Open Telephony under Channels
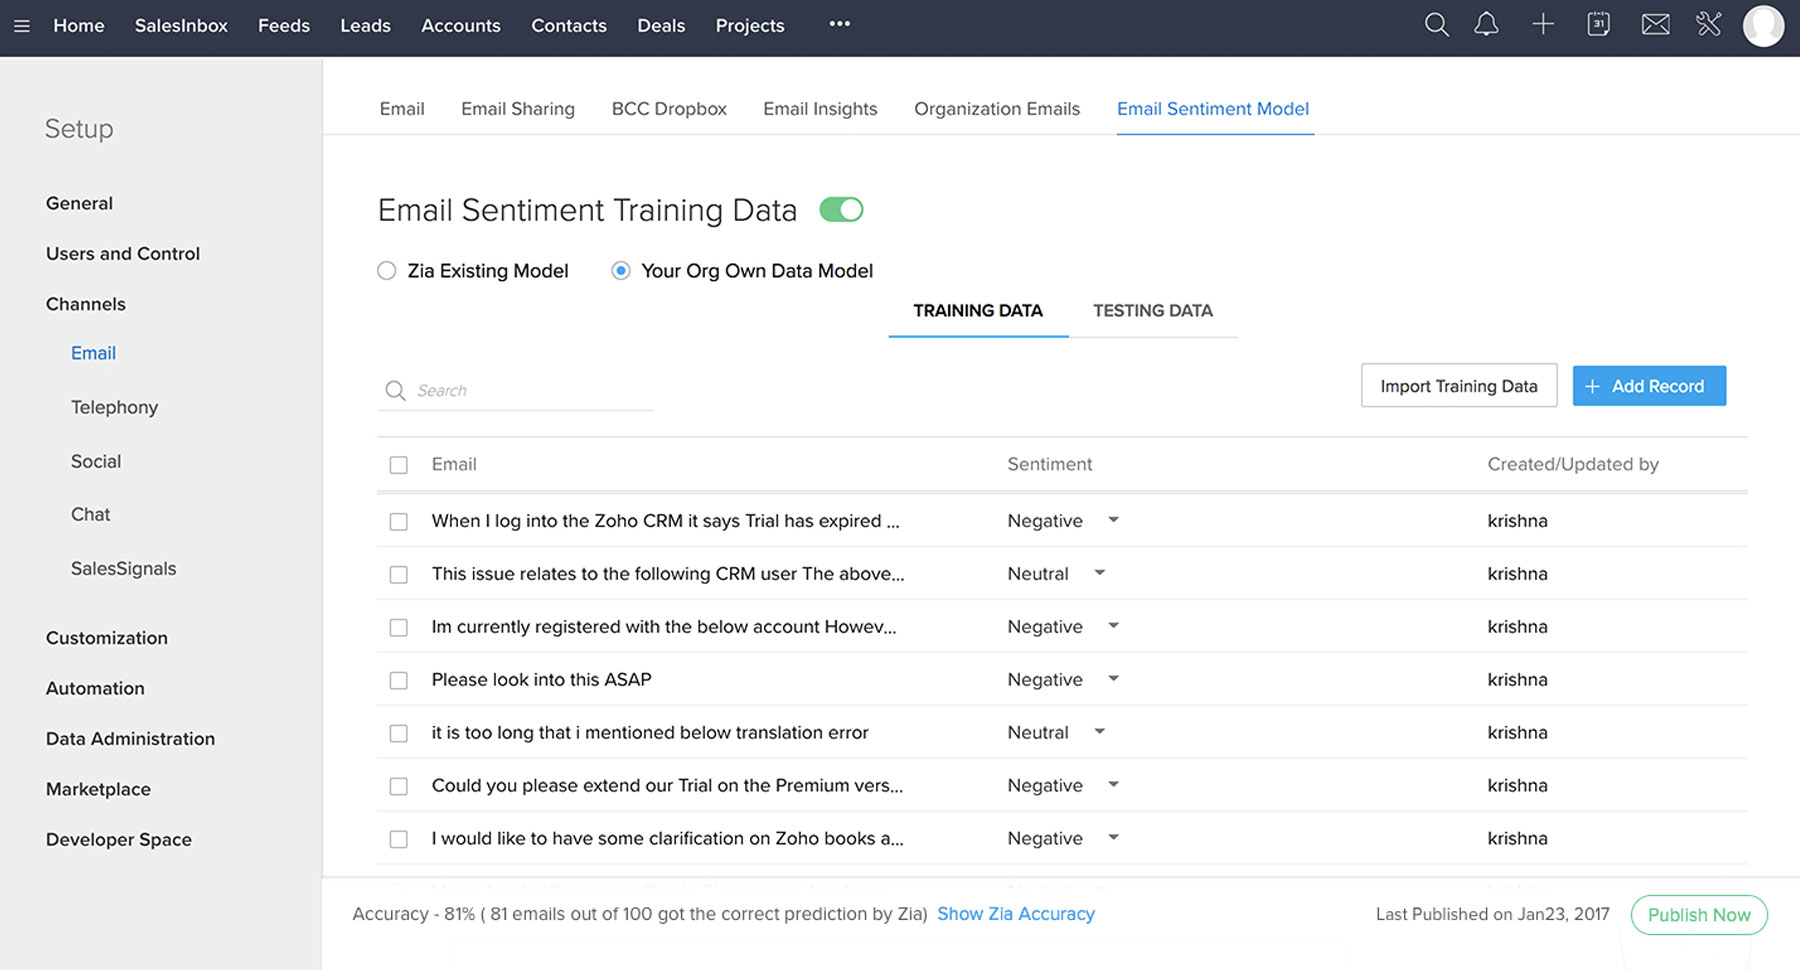This screenshot has height=970, width=1800. tap(114, 407)
